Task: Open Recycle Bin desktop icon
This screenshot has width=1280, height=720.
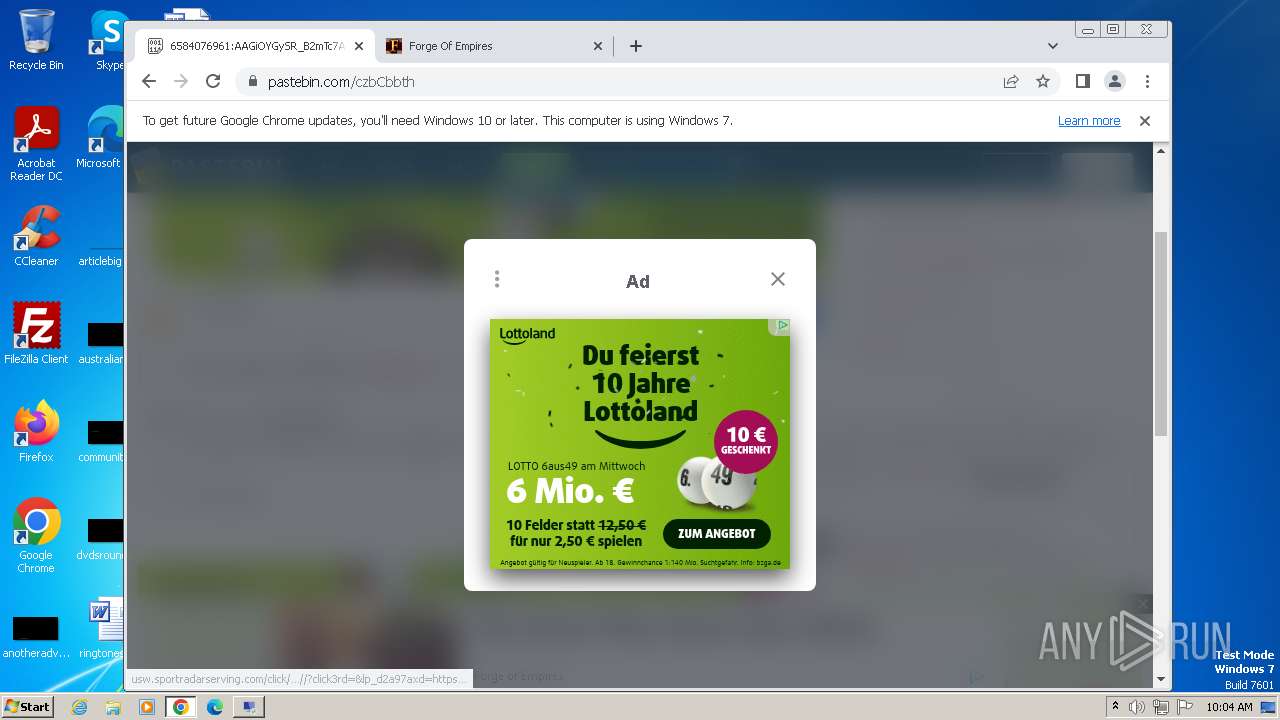Action: click(x=36, y=40)
